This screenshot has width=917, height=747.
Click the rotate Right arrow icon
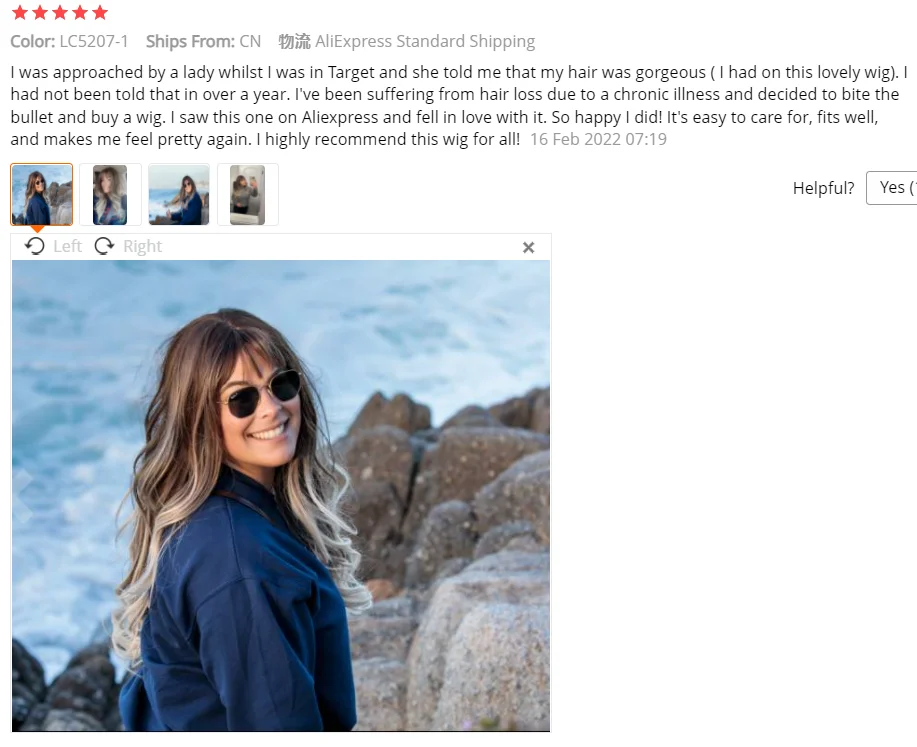105,246
